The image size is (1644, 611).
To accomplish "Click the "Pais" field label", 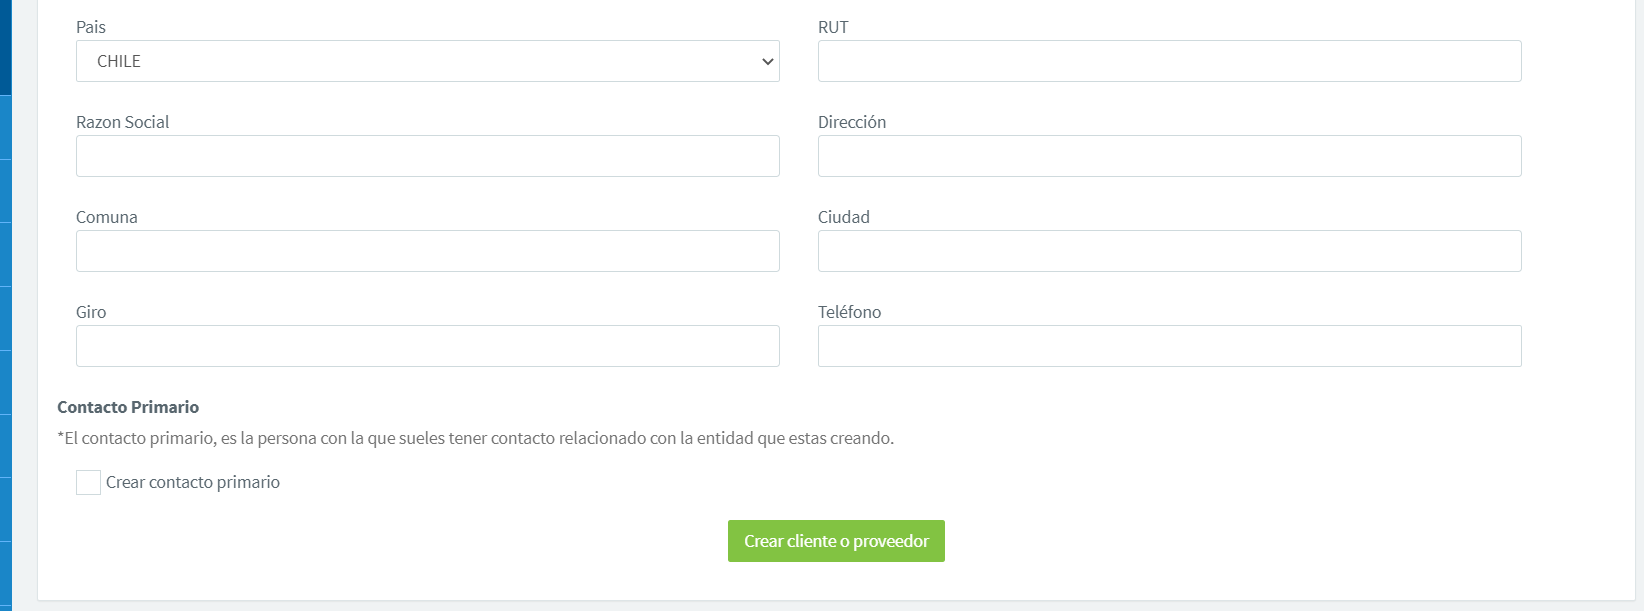I will (x=91, y=27).
